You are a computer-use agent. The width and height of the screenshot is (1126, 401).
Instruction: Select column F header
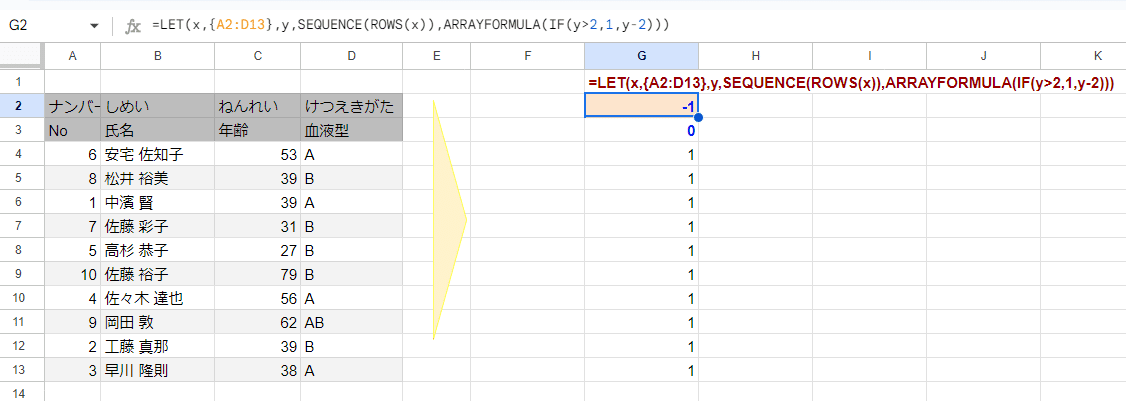click(x=527, y=56)
